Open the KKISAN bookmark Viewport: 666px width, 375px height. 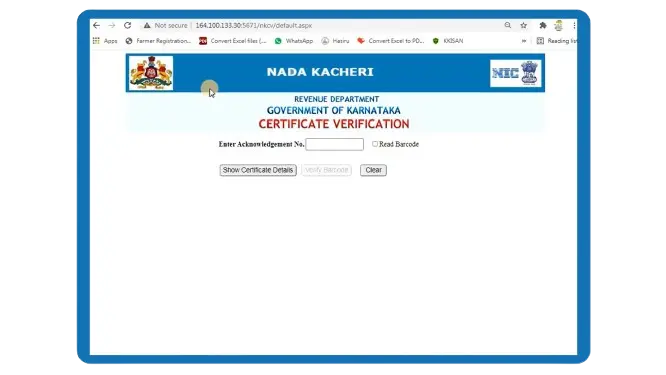[x=448, y=41]
